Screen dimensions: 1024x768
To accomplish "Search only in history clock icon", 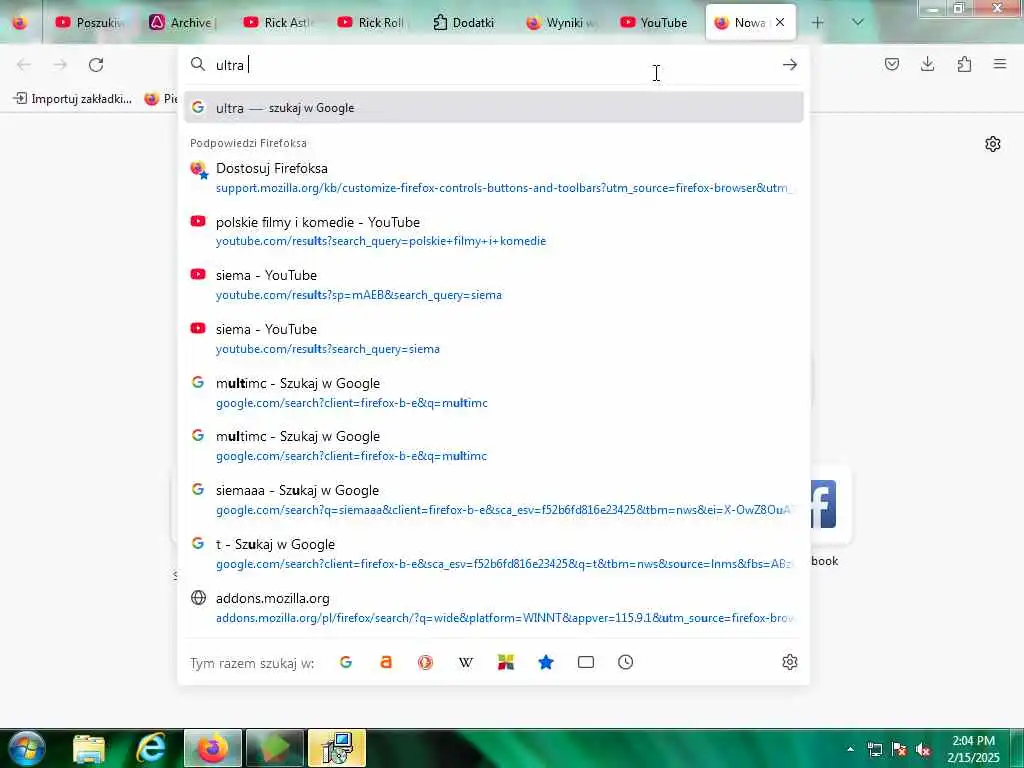I will click(x=626, y=662).
